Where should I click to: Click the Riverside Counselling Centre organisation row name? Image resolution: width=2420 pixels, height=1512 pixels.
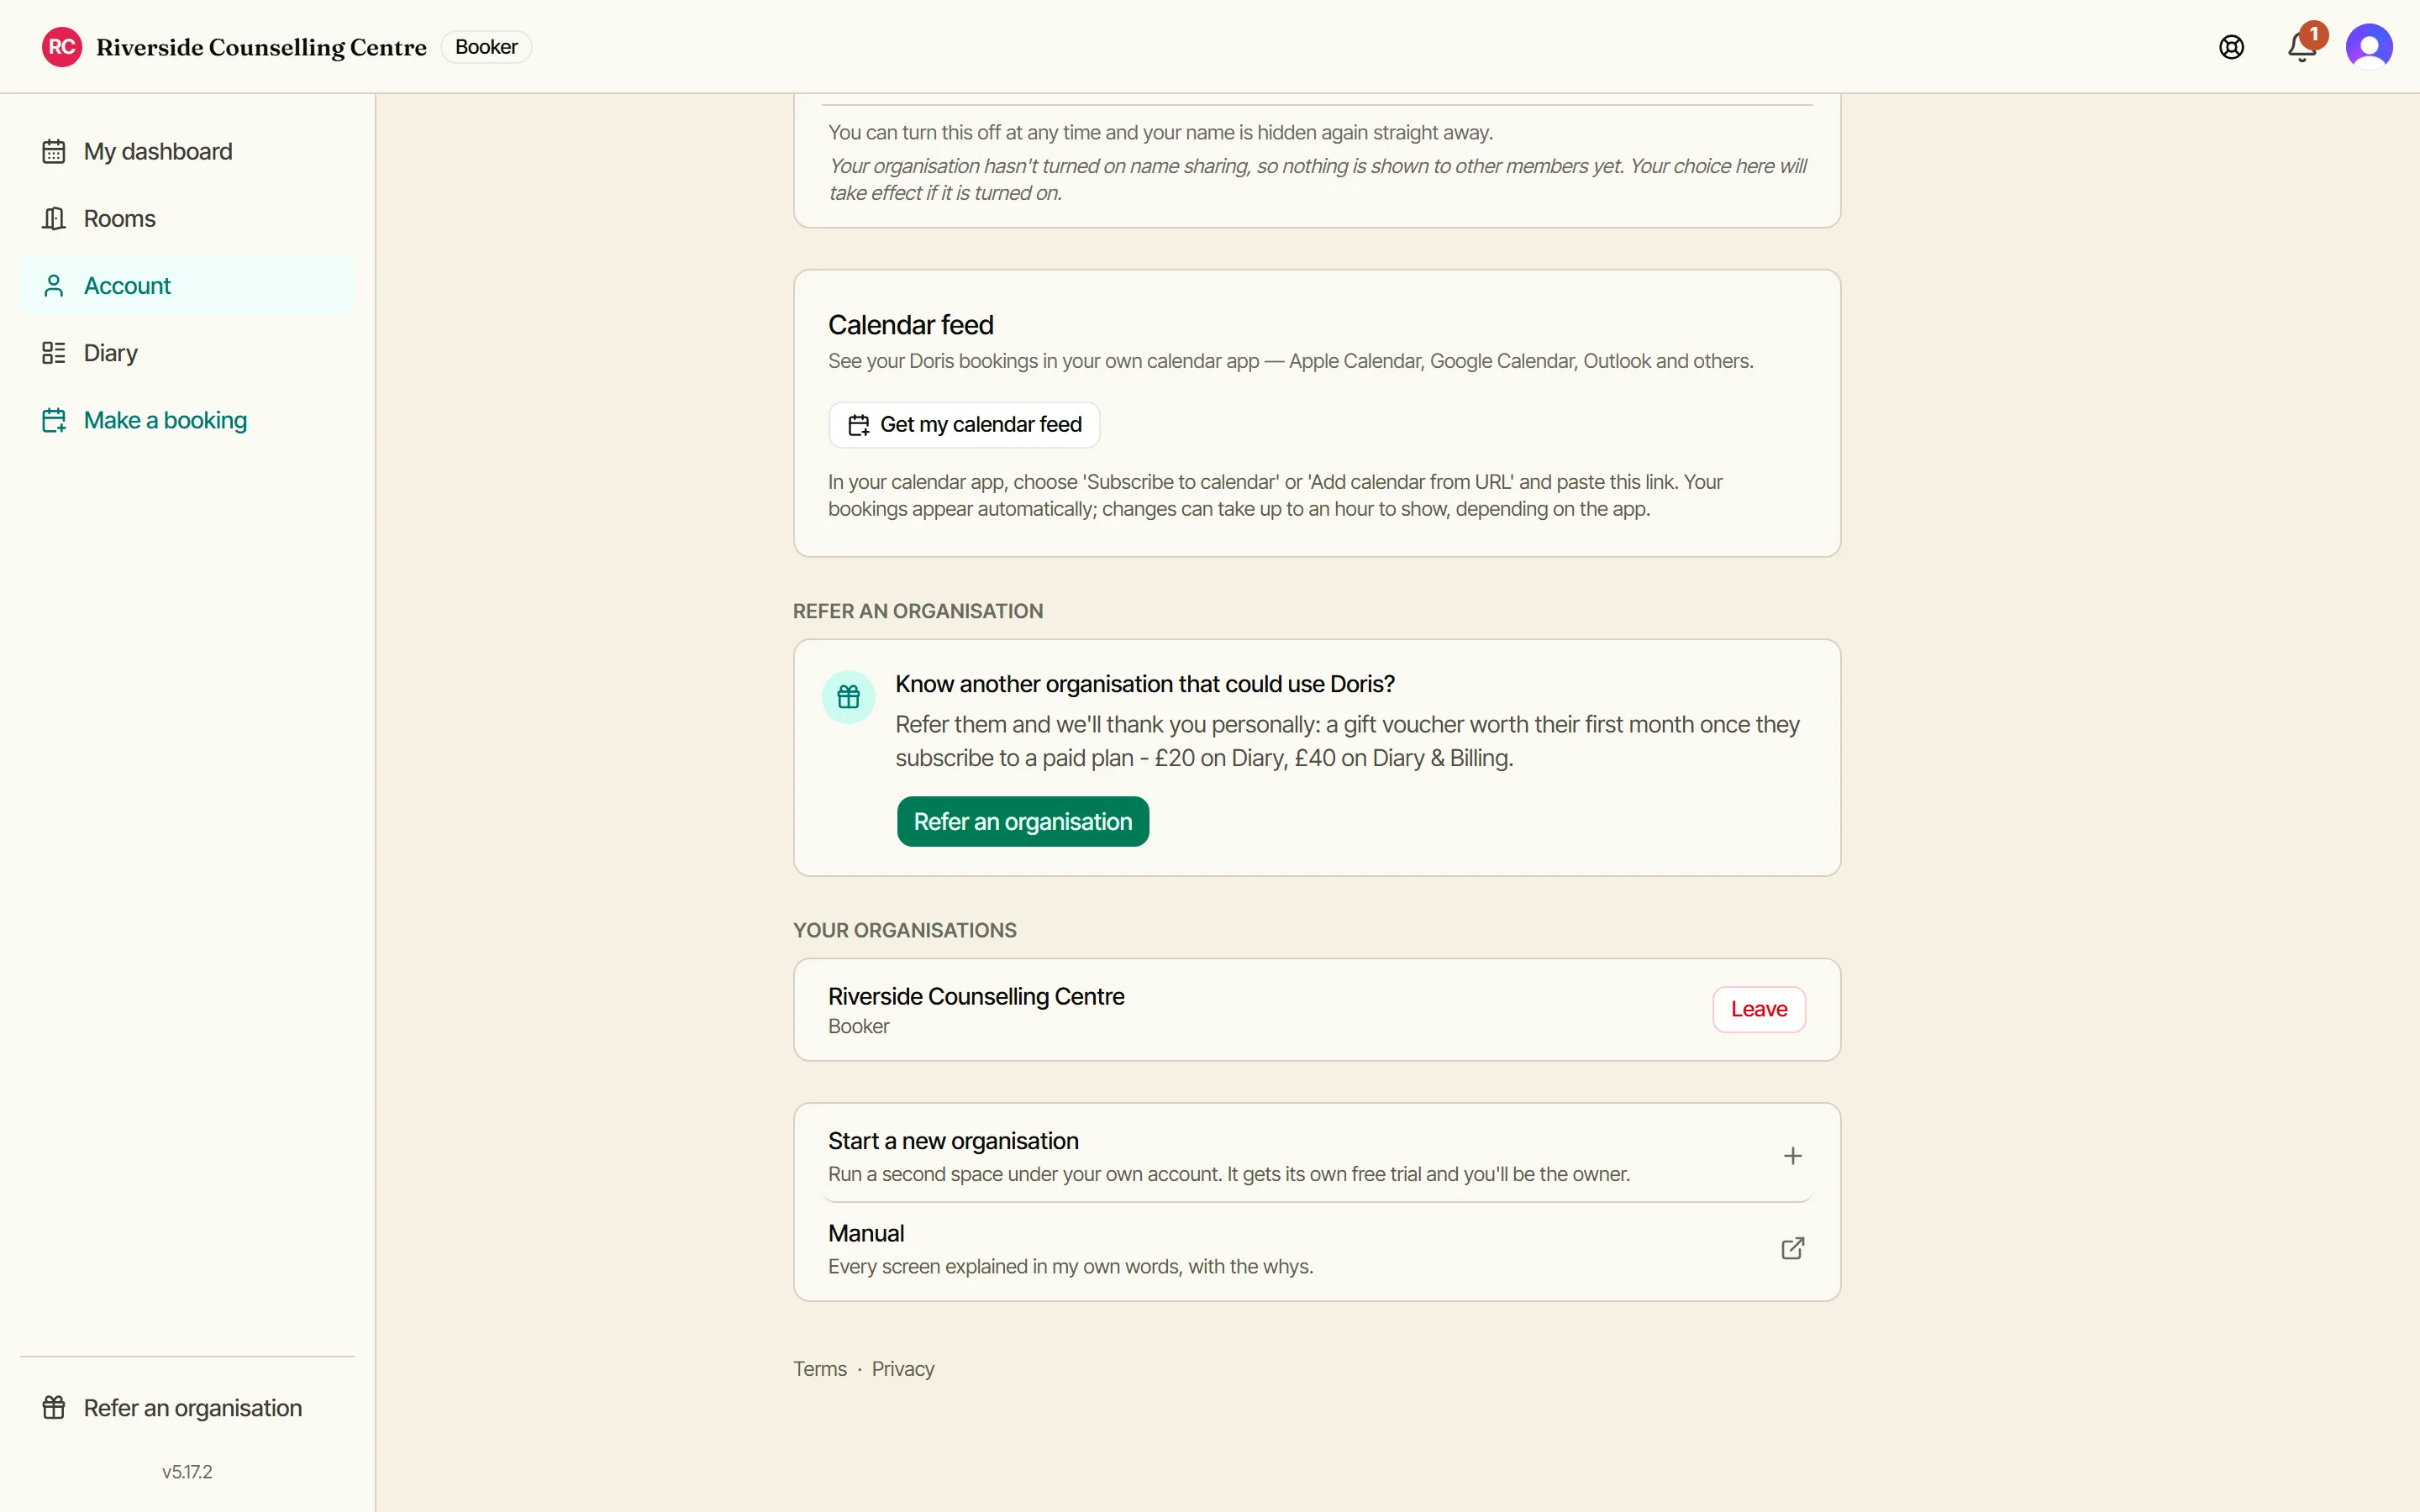(976, 996)
